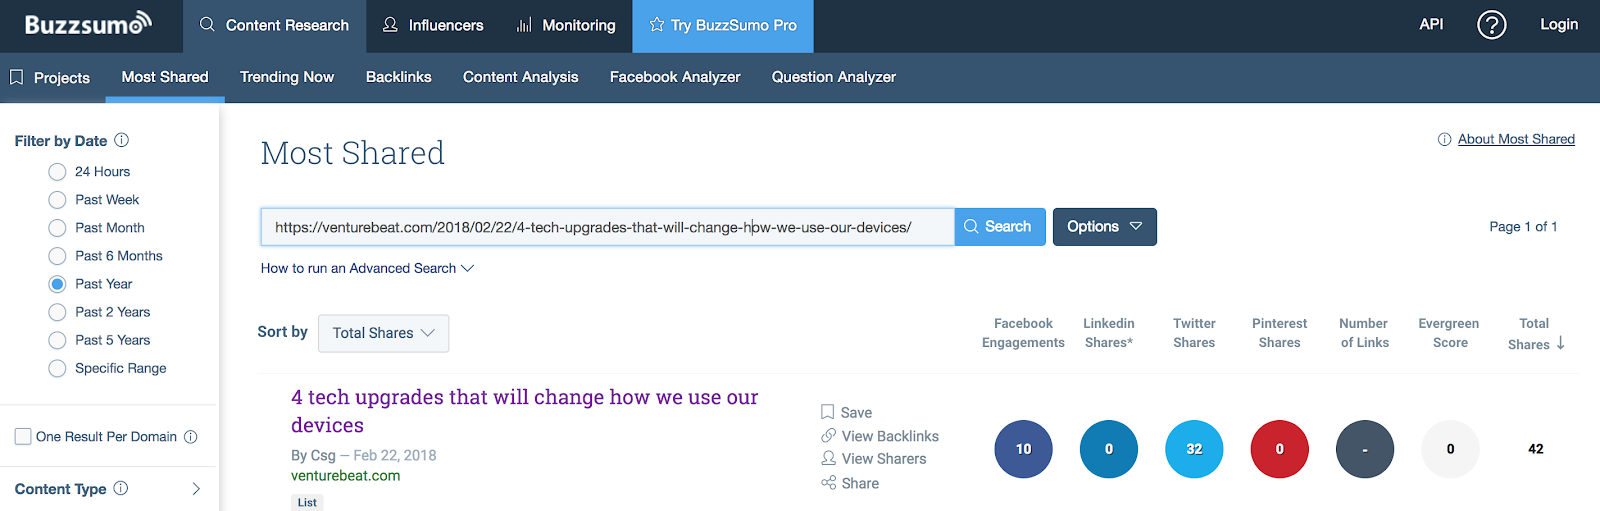Screen dimensions: 1600x511
Task: Click the Filter by Date info icon
Action: tap(122, 140)
